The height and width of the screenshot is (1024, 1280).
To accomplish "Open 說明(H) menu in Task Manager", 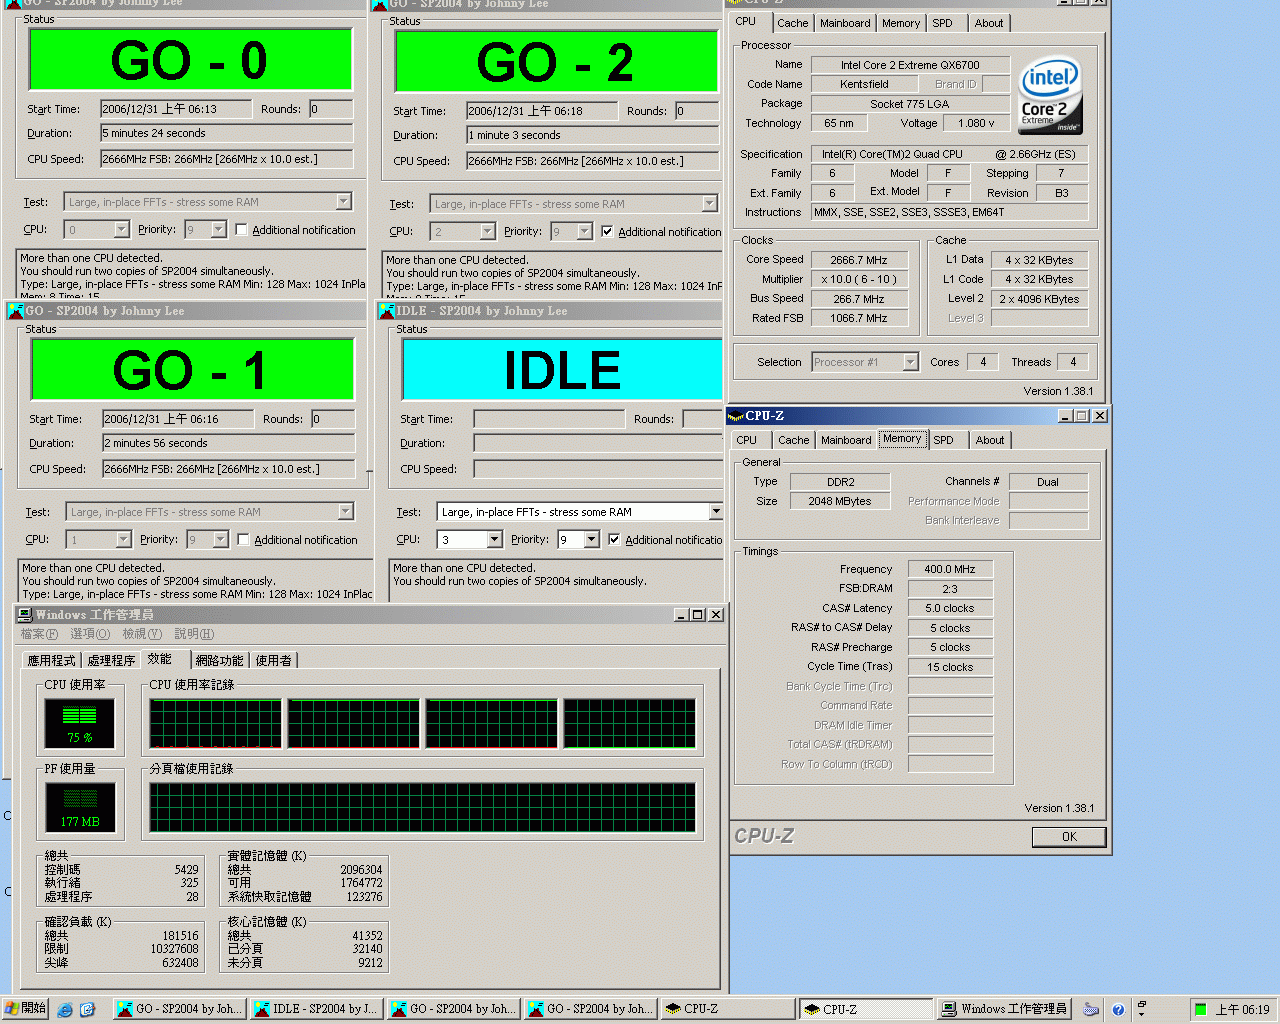I will point(194,634).
